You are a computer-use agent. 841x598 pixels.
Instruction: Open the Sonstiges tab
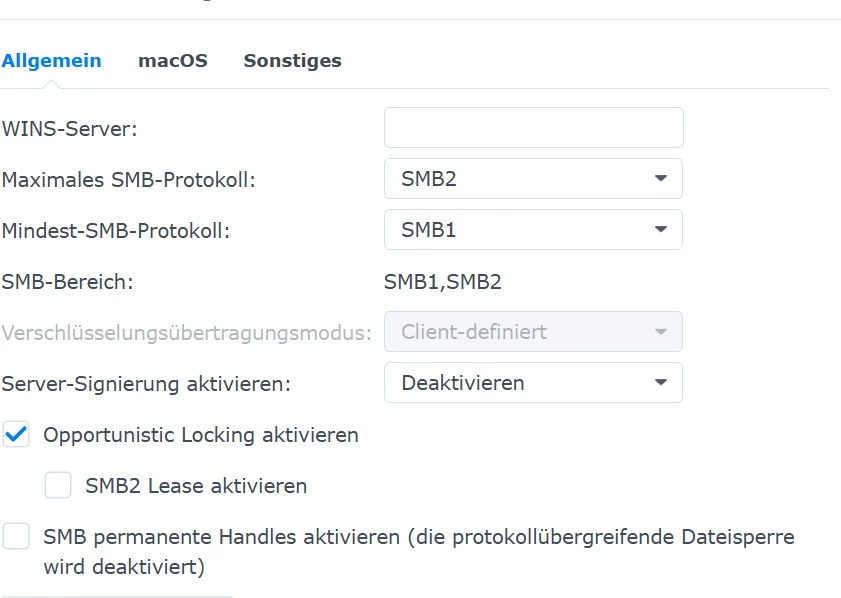[292, 61]
